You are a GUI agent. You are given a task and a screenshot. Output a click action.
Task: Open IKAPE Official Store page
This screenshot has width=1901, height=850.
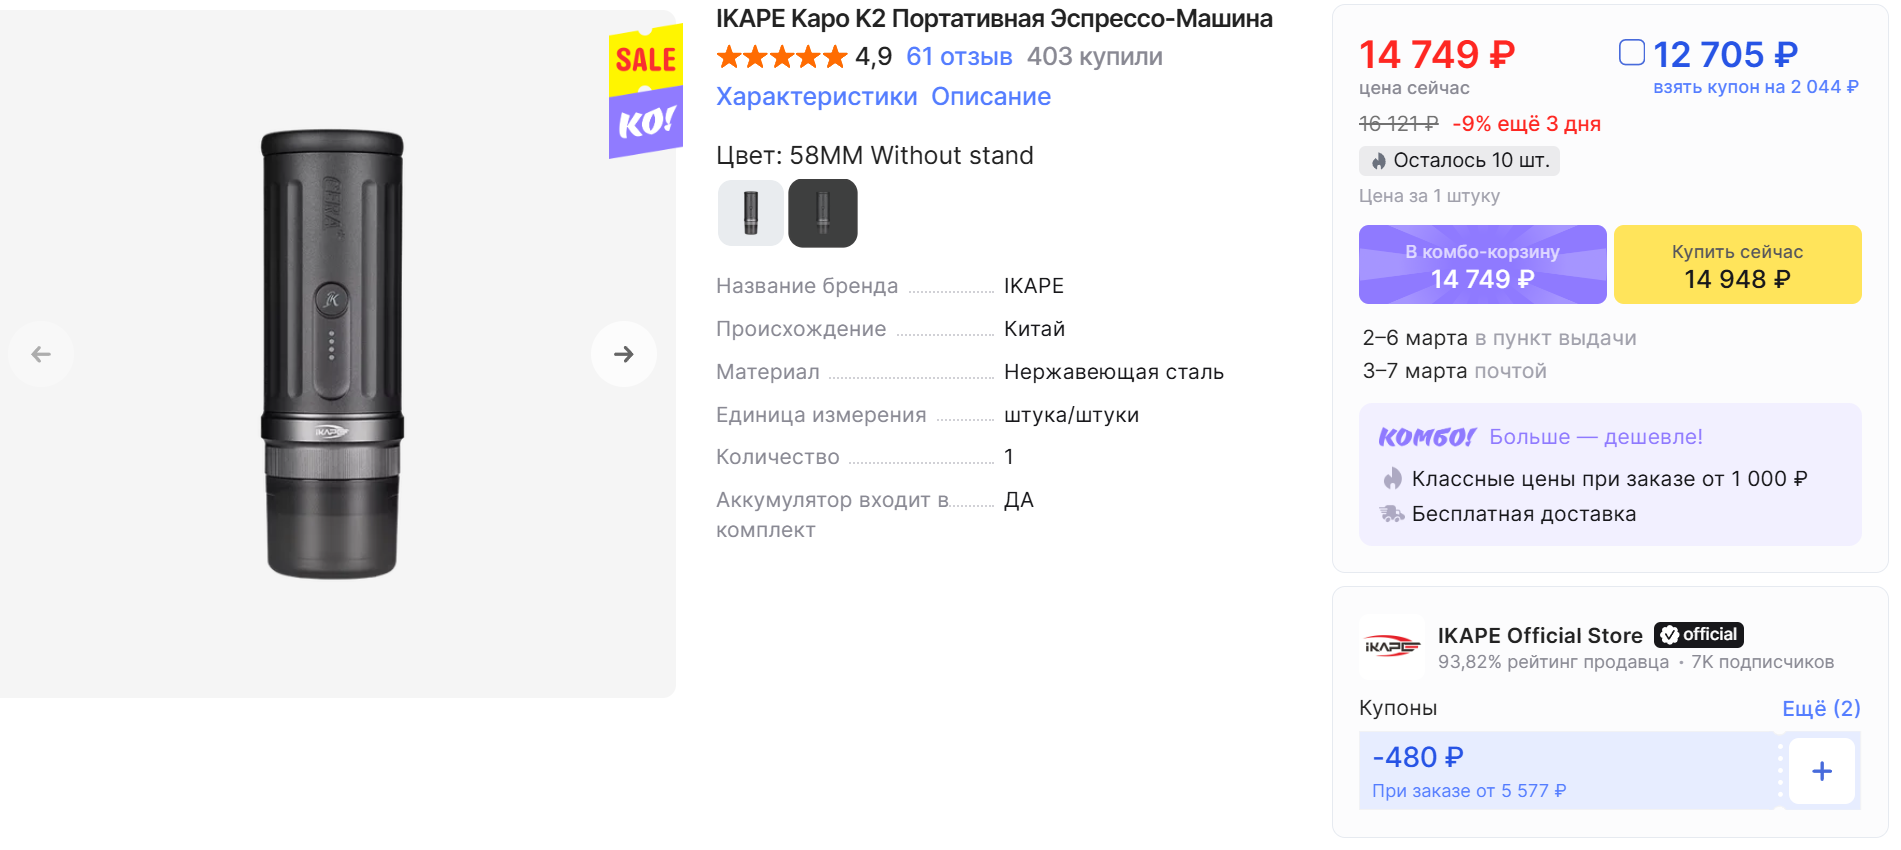(x=1540, y=636)
